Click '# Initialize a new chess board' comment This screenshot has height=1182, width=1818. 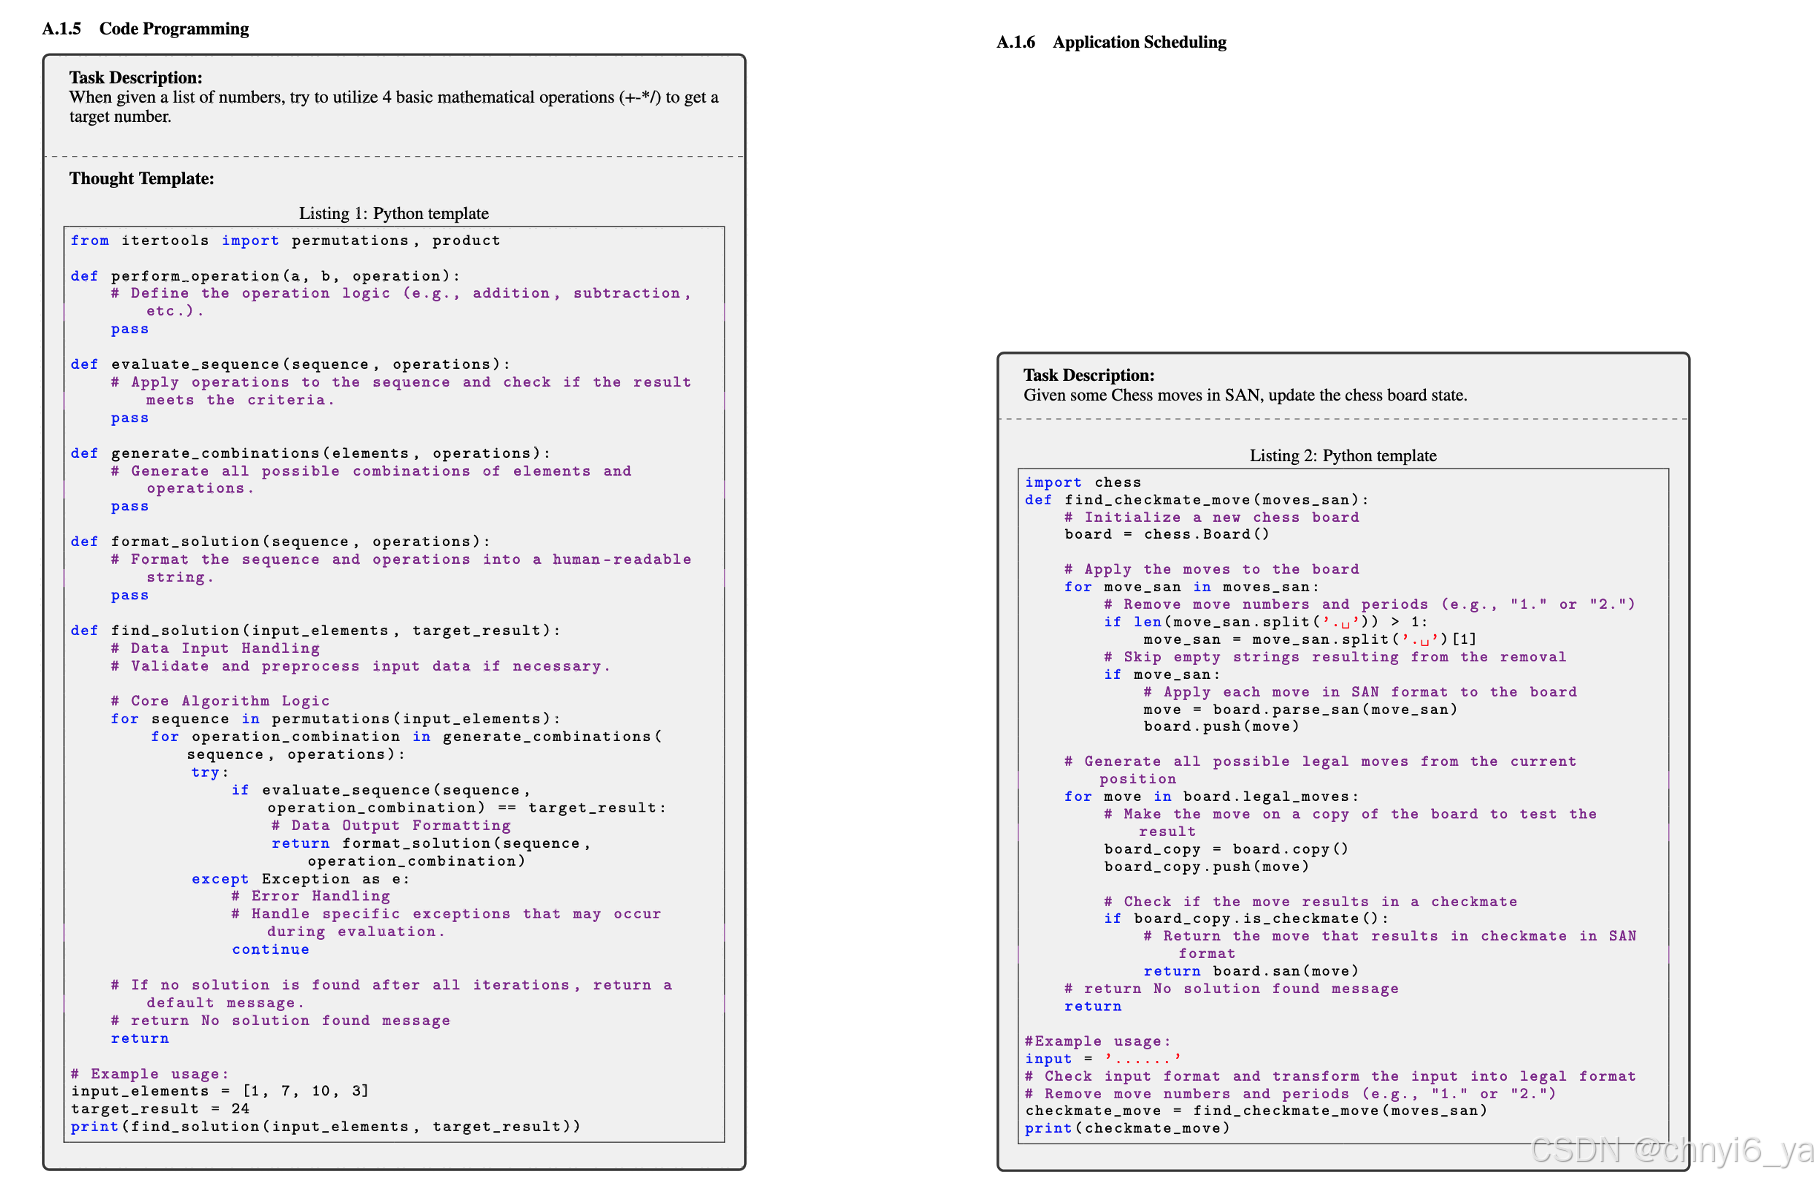click(x=1212, y=517)
